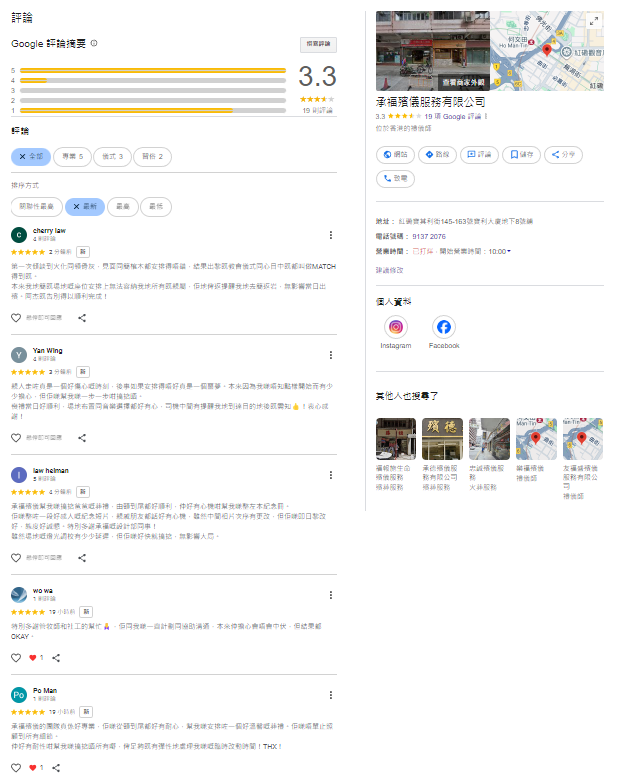This screenshot has height=782, width=625.
Task: Sort reviews by 關聯性最高
Action: click(37, 206)
